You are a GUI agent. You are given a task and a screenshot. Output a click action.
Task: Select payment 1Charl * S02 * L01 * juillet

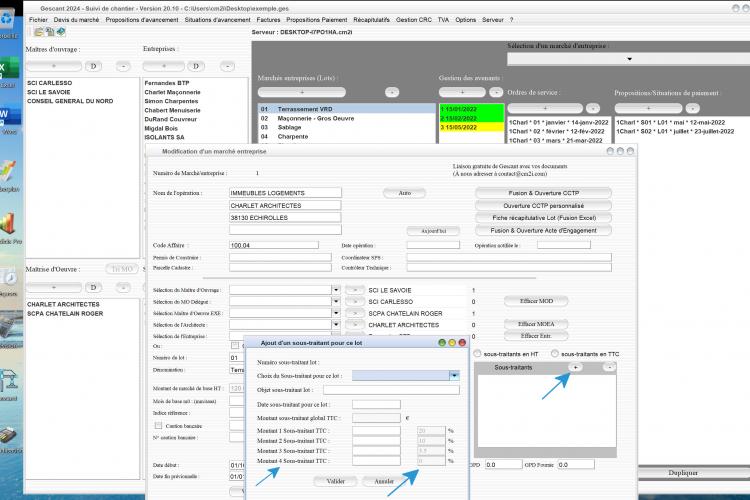[675, 131]
